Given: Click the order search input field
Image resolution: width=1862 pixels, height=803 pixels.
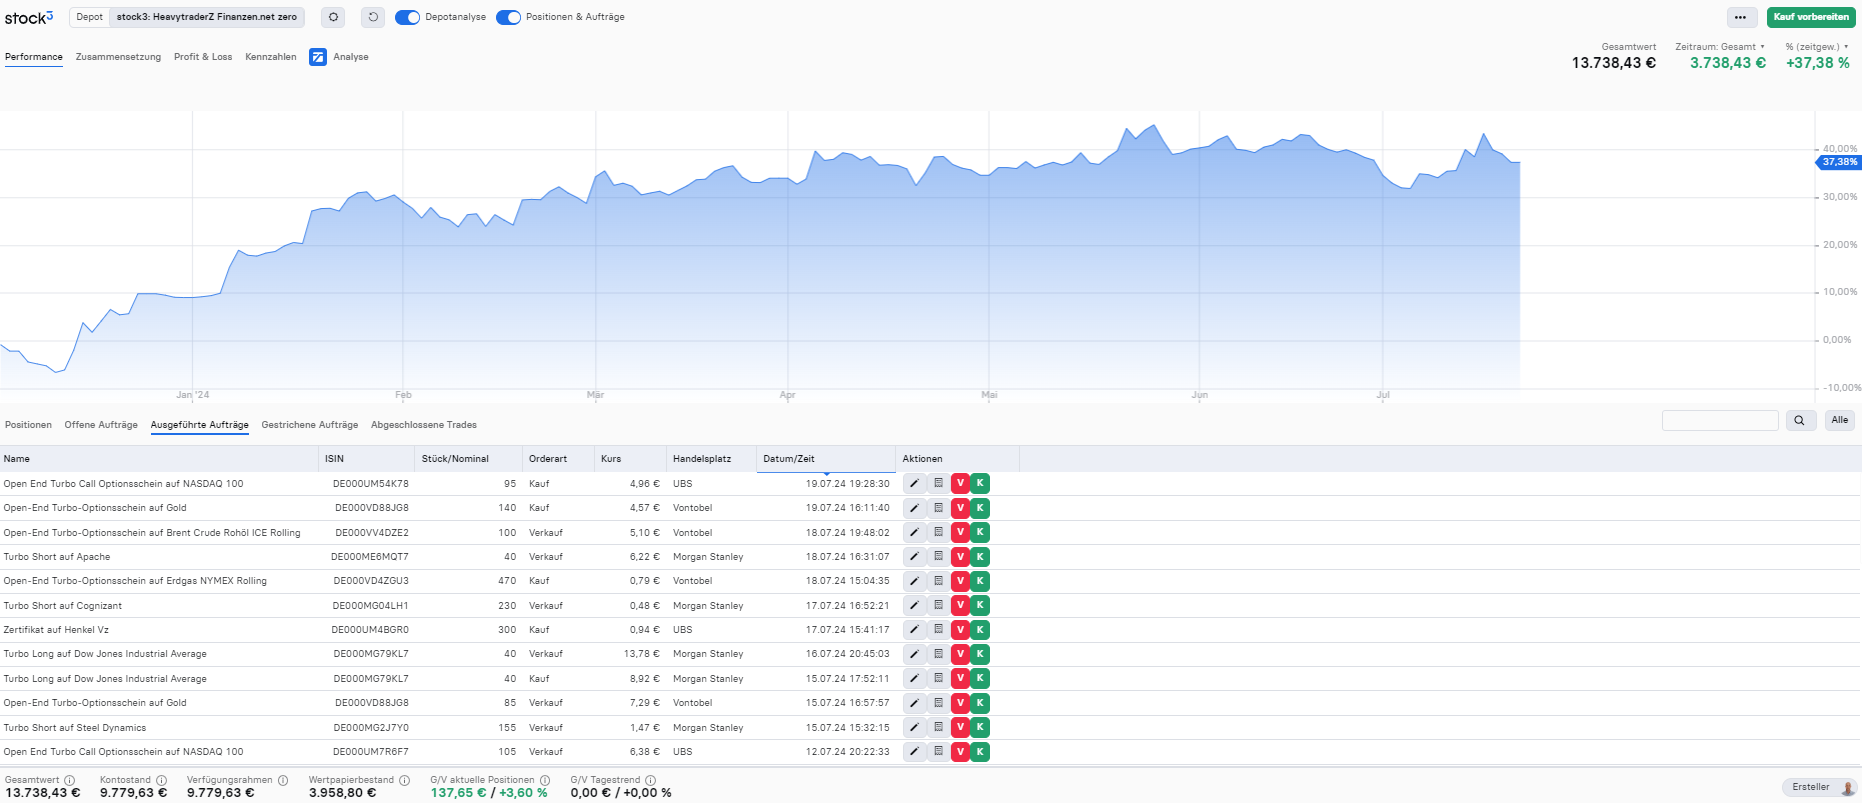Looking at the screenshot, I should (x=1720, y=420).
